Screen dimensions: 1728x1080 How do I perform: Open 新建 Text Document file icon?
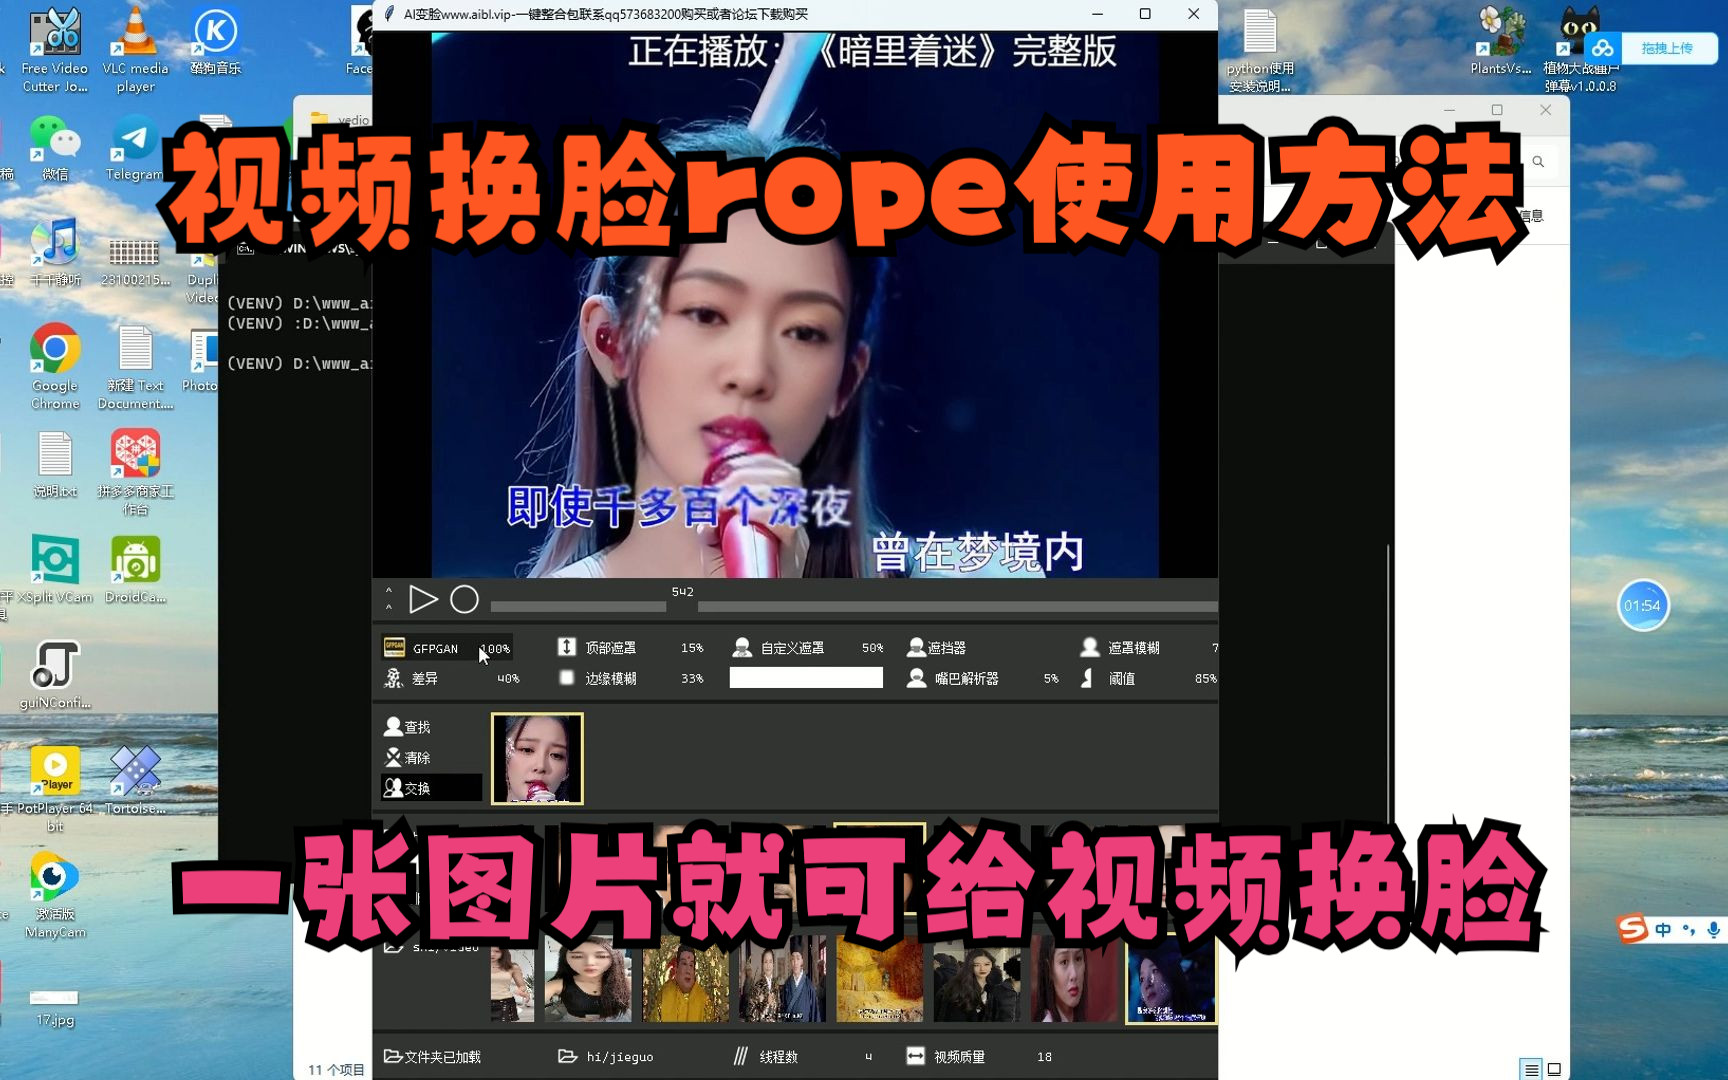[135, 366]
